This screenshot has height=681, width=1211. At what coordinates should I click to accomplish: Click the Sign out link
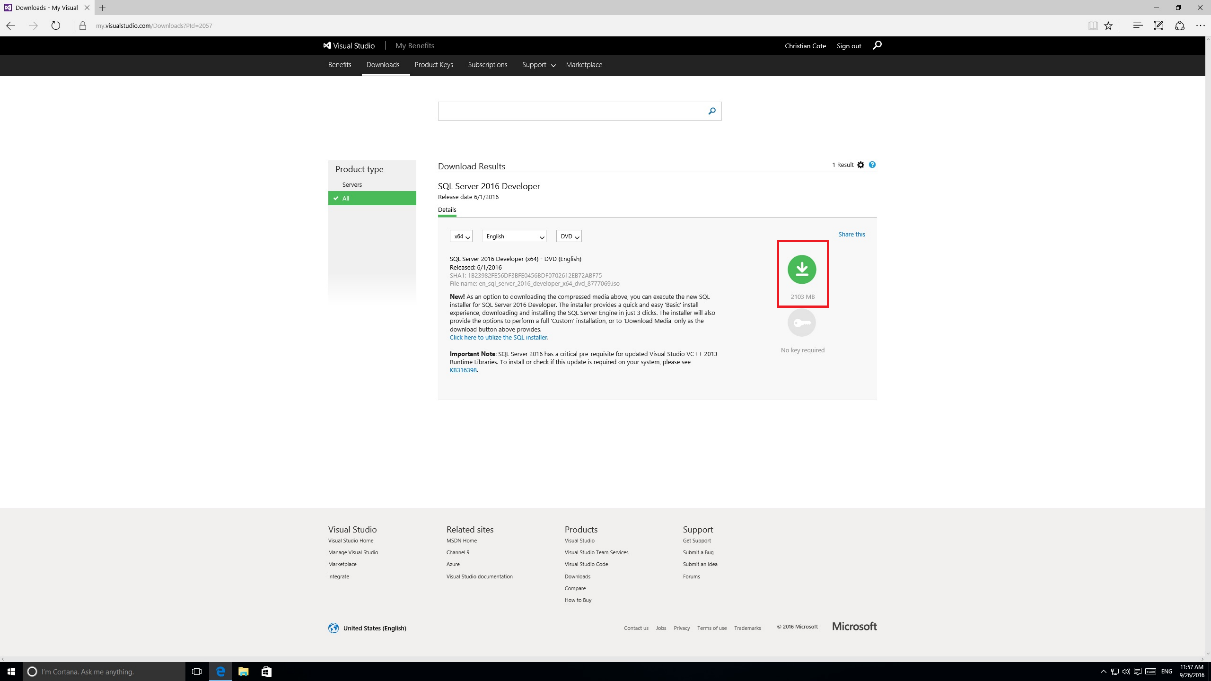coord(849,46)
